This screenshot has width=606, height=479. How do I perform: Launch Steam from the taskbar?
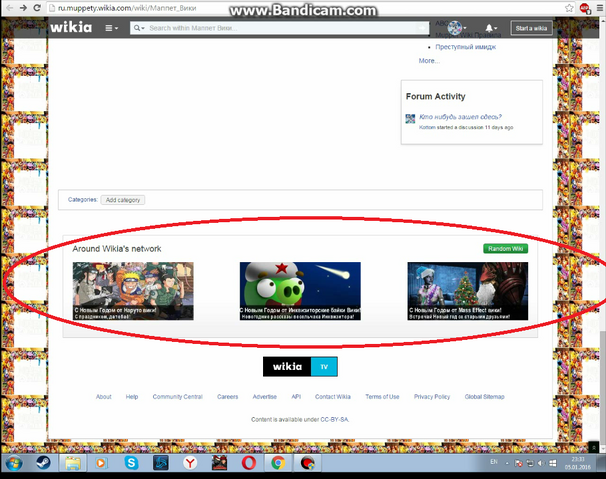coord(43,463)
